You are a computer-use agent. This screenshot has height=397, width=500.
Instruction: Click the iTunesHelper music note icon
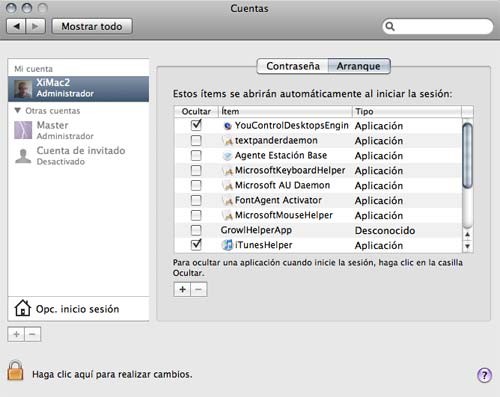pos(227,245)
